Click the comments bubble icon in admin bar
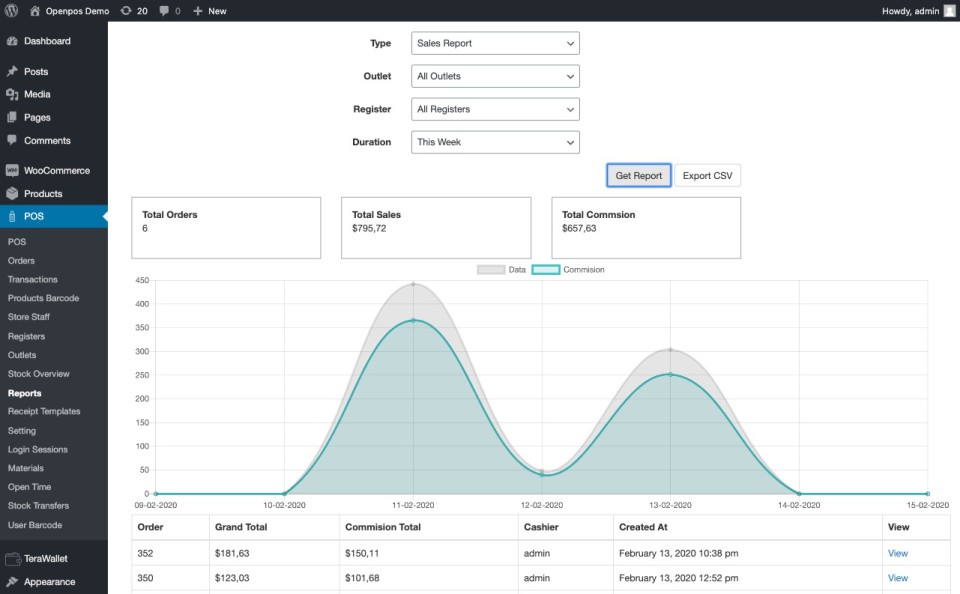This screenshot has height=594, width=960. pyautogui.click(x=165, y=11)
